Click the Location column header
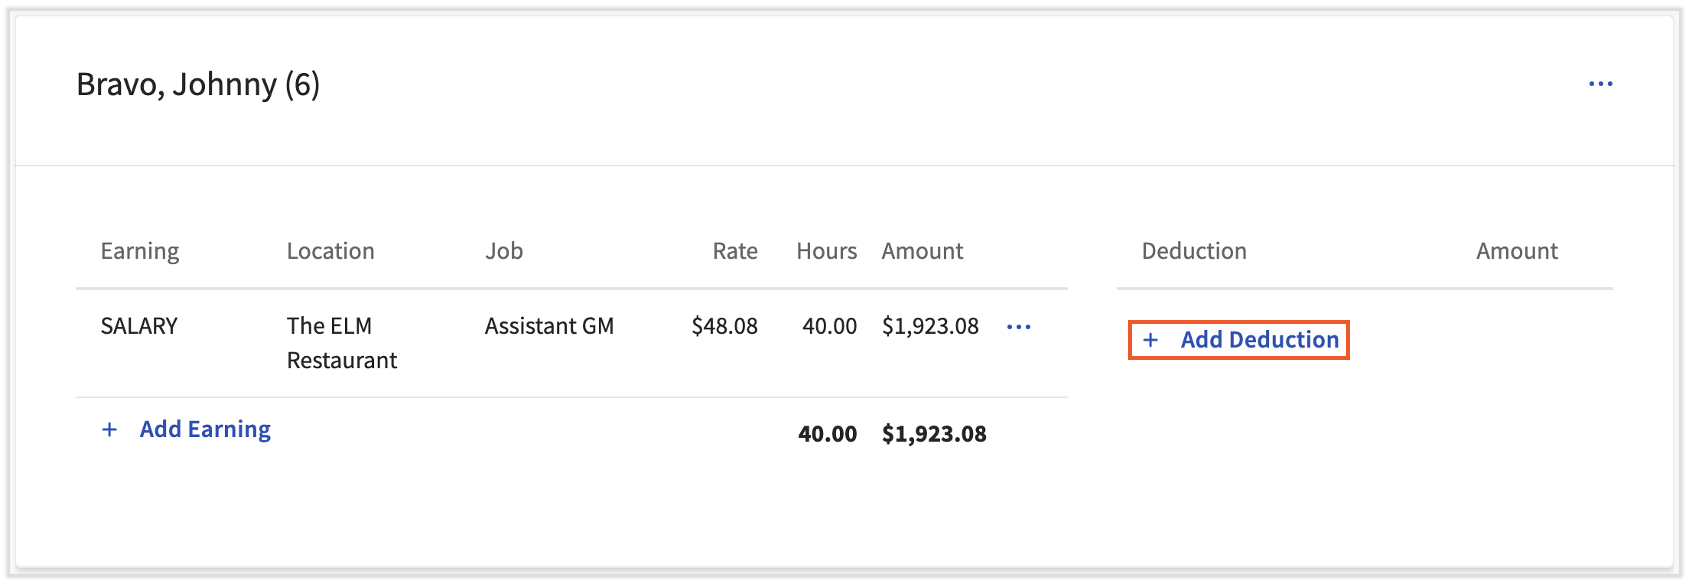 [x=330, y=252]
